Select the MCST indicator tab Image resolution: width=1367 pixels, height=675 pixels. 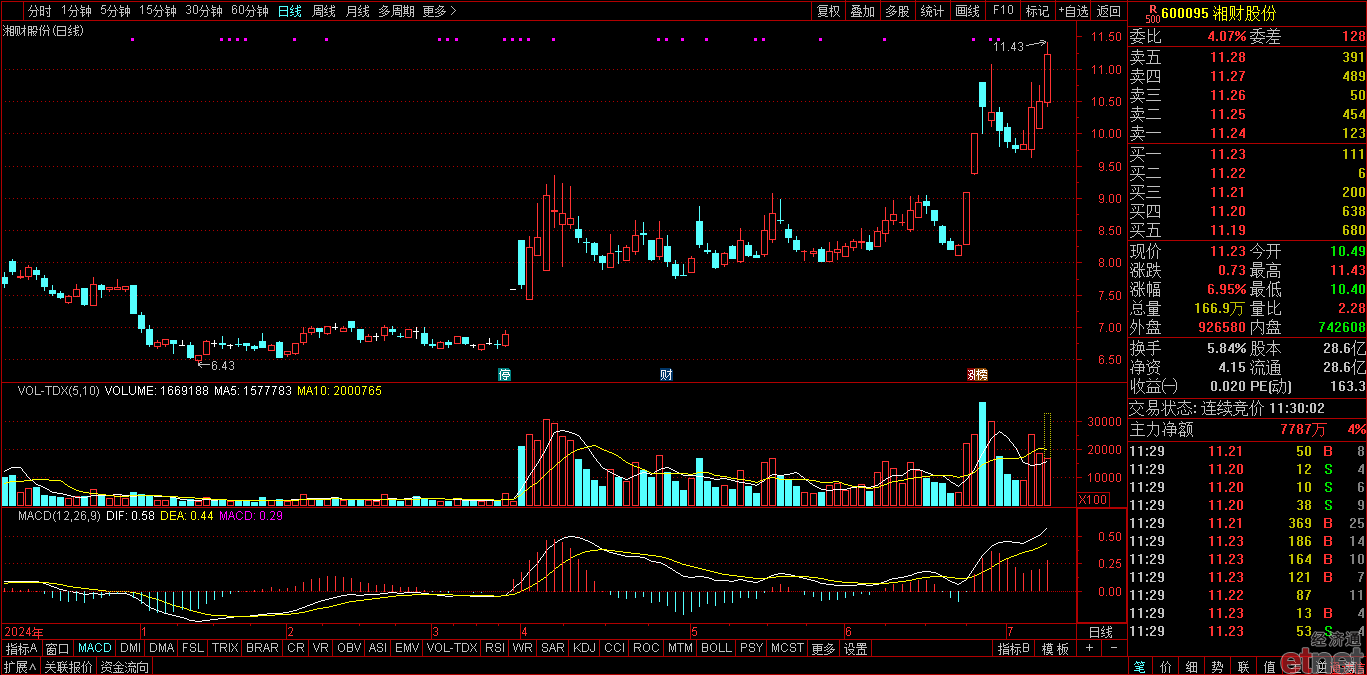pyautogui.click(x=787, y=649)
